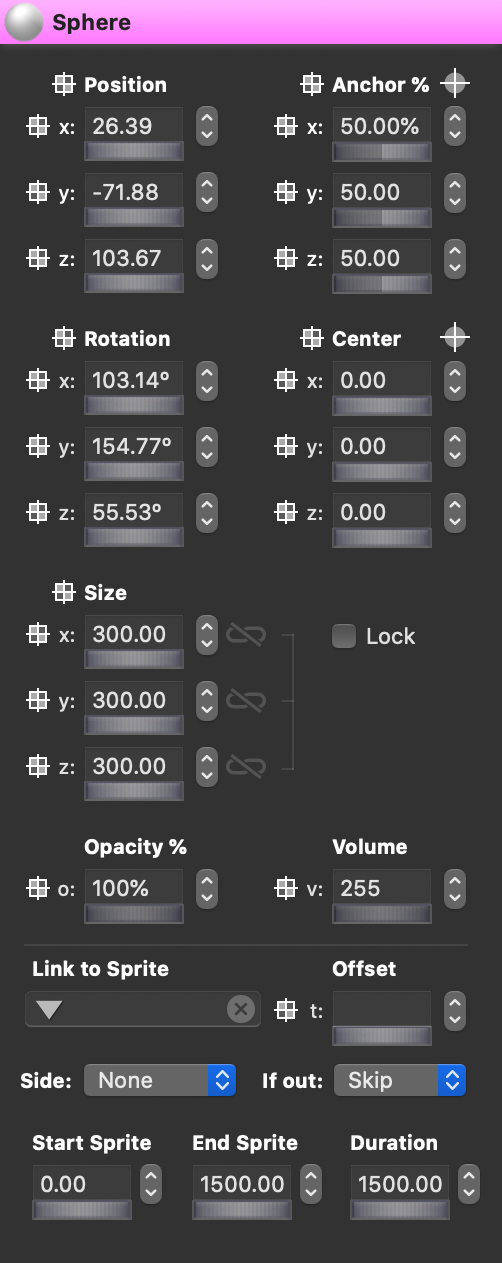The height and width of the screenshot is (1263, 502).
Task: Click the Rotation z 55.53° value field
Action: (134, 512)
